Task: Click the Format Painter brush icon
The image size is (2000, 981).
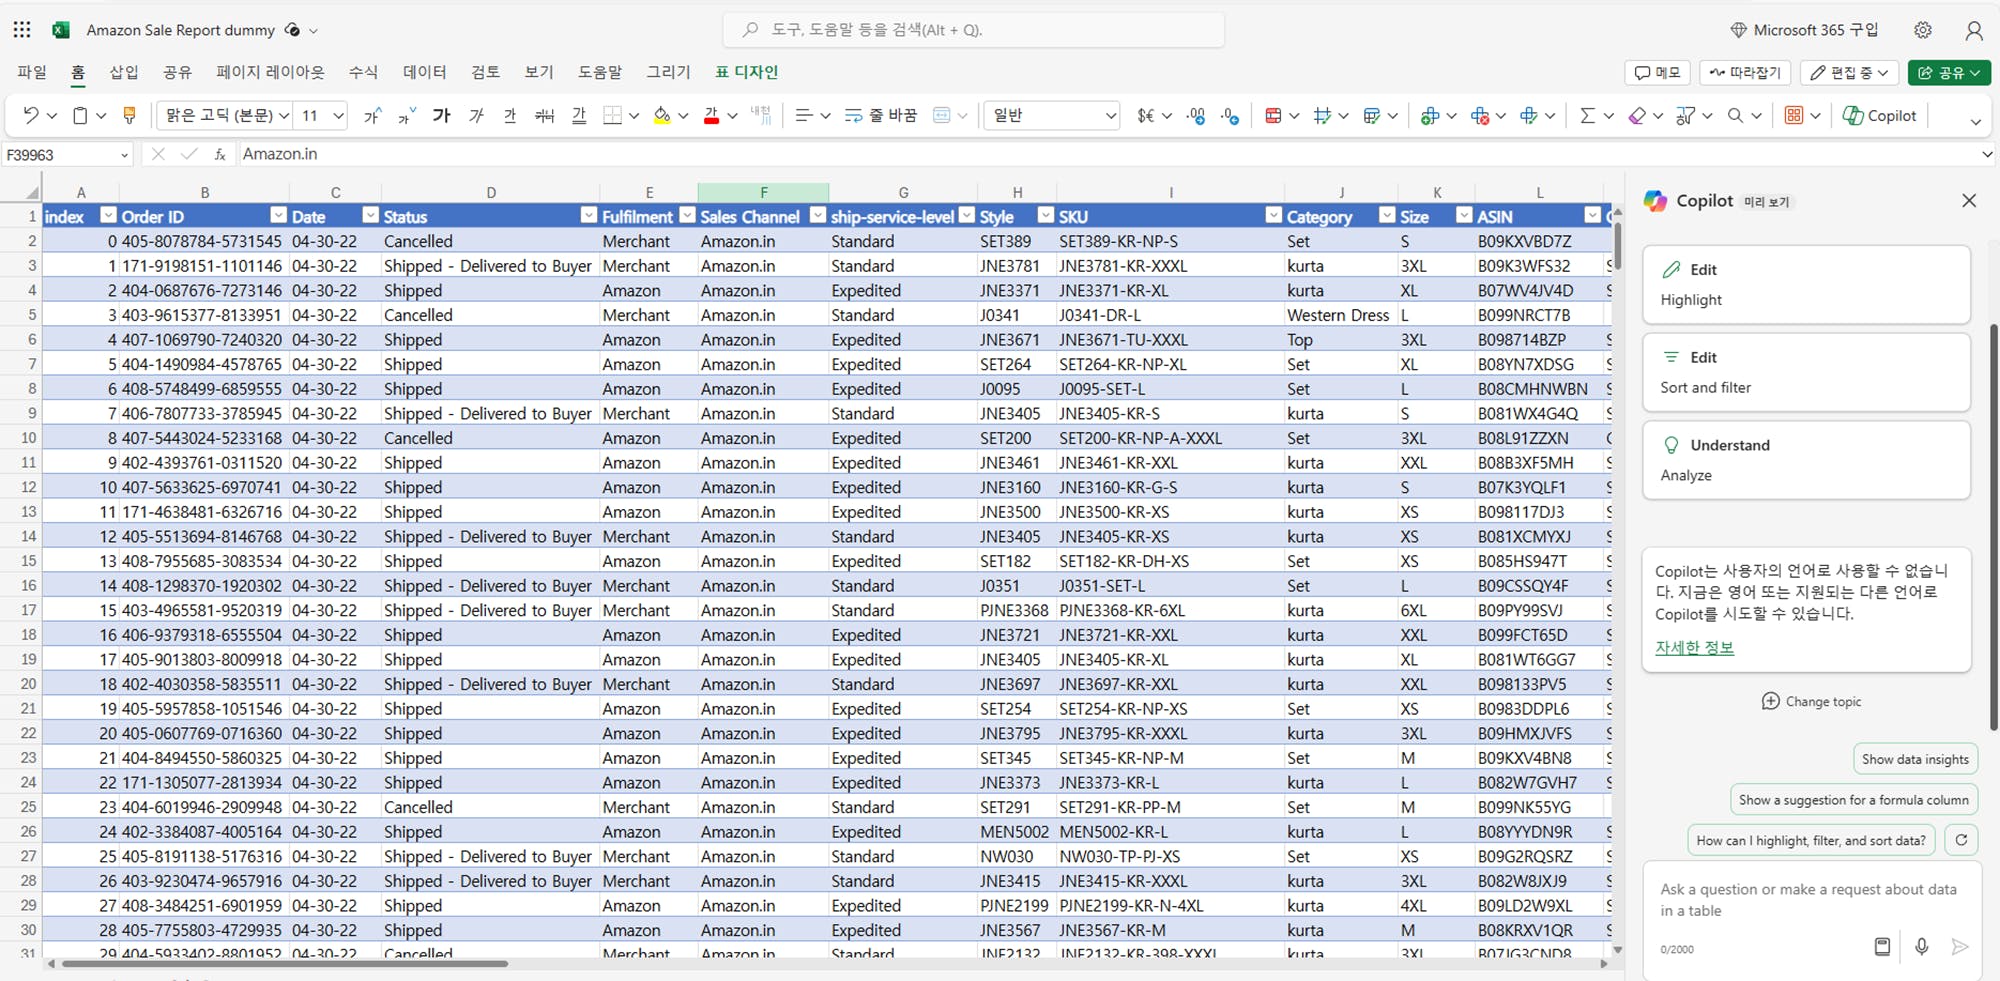Action: tap(129, 116)
